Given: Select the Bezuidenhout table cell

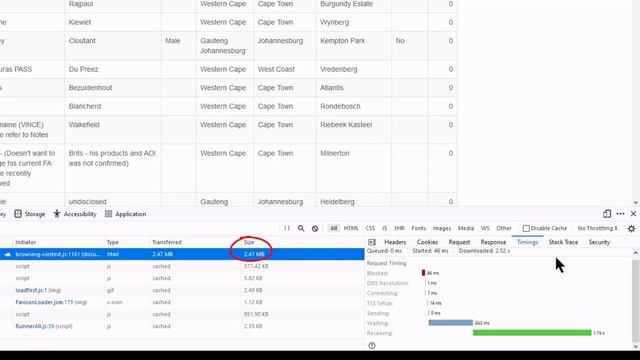Looking at the screenshot, I should click(113, 88).
